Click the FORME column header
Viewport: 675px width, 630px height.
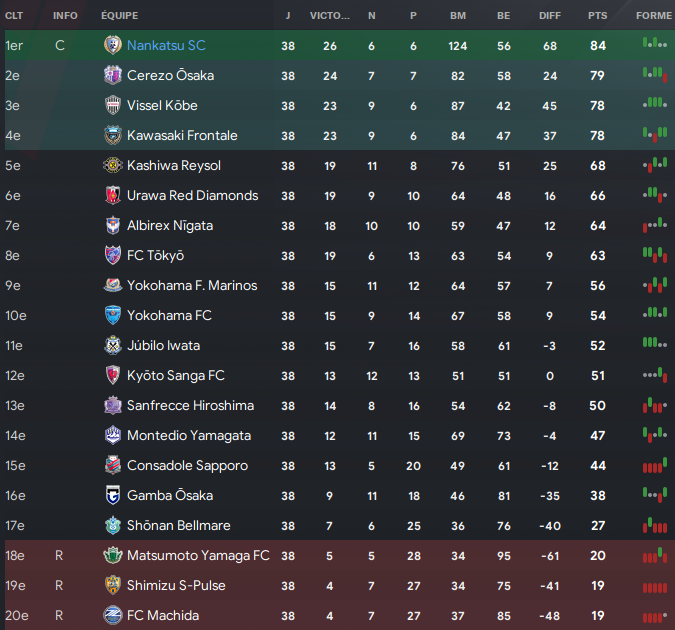(653, 16)
